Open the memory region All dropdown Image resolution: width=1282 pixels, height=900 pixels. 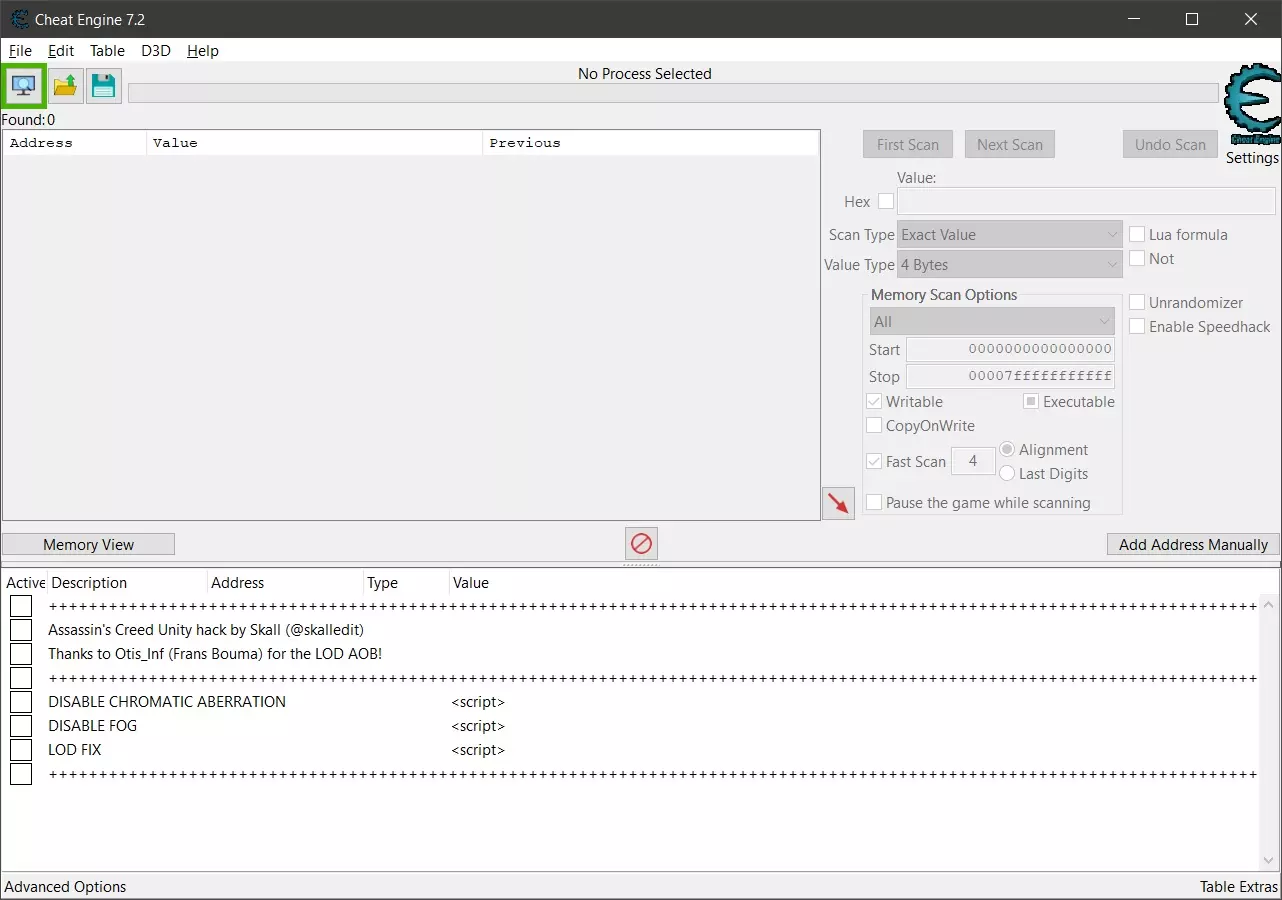(x=991, y=322)
